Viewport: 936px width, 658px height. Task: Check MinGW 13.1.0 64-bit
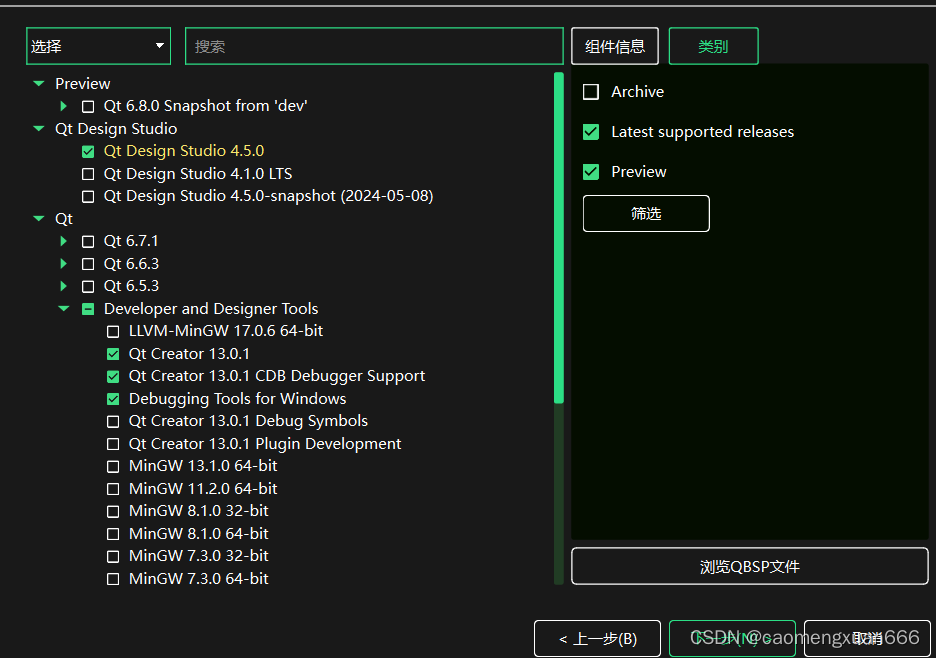pyautogui.click(x=113, y=466)
